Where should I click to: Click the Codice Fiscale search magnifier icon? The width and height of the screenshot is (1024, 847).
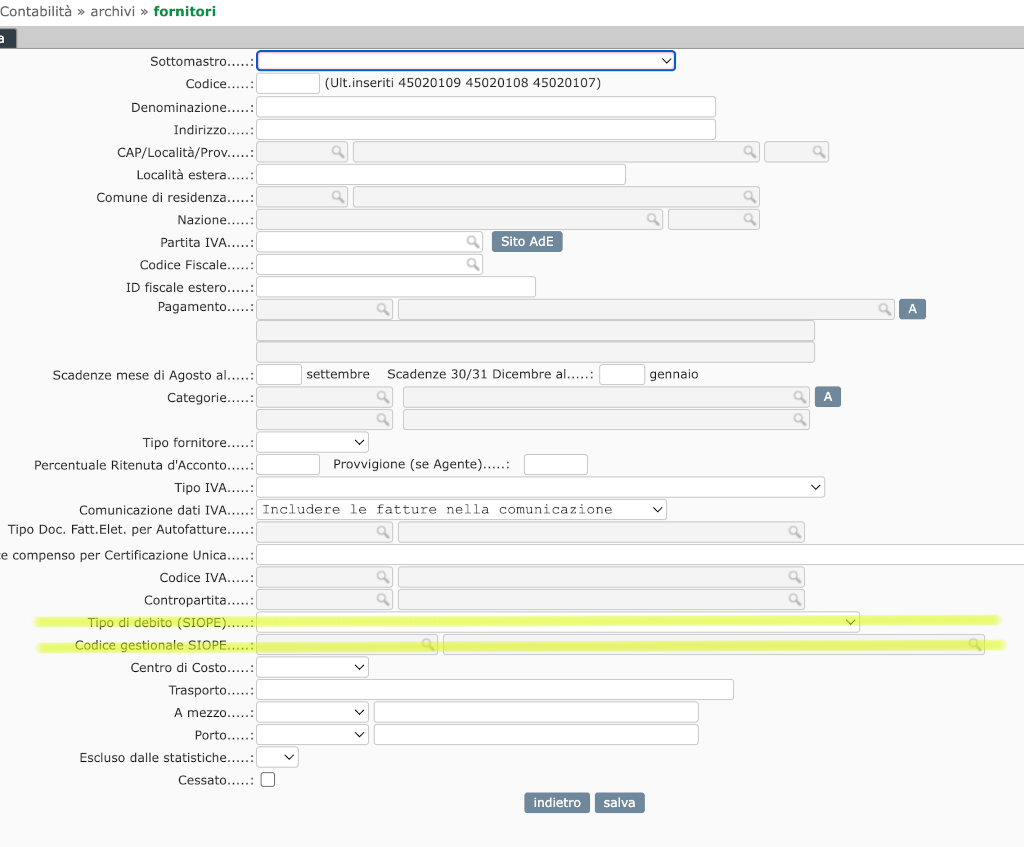click(x=473, y=264)
